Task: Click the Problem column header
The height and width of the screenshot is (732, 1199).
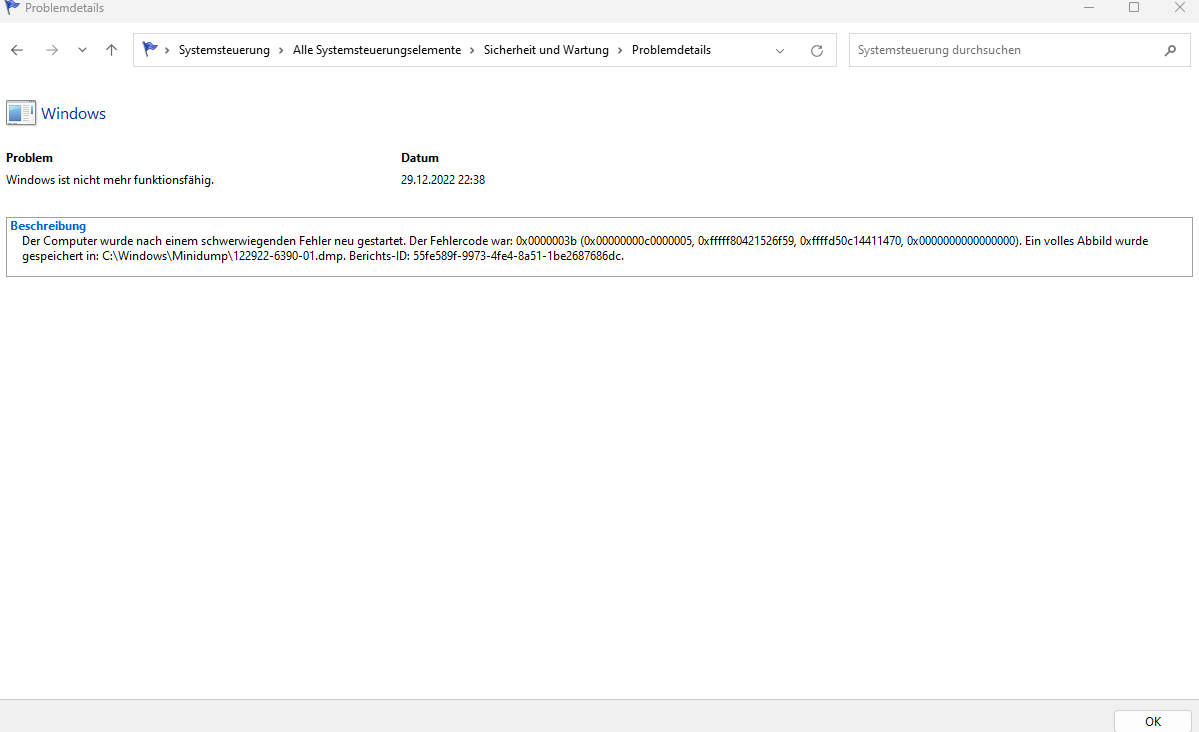Action: pos(29,158)
